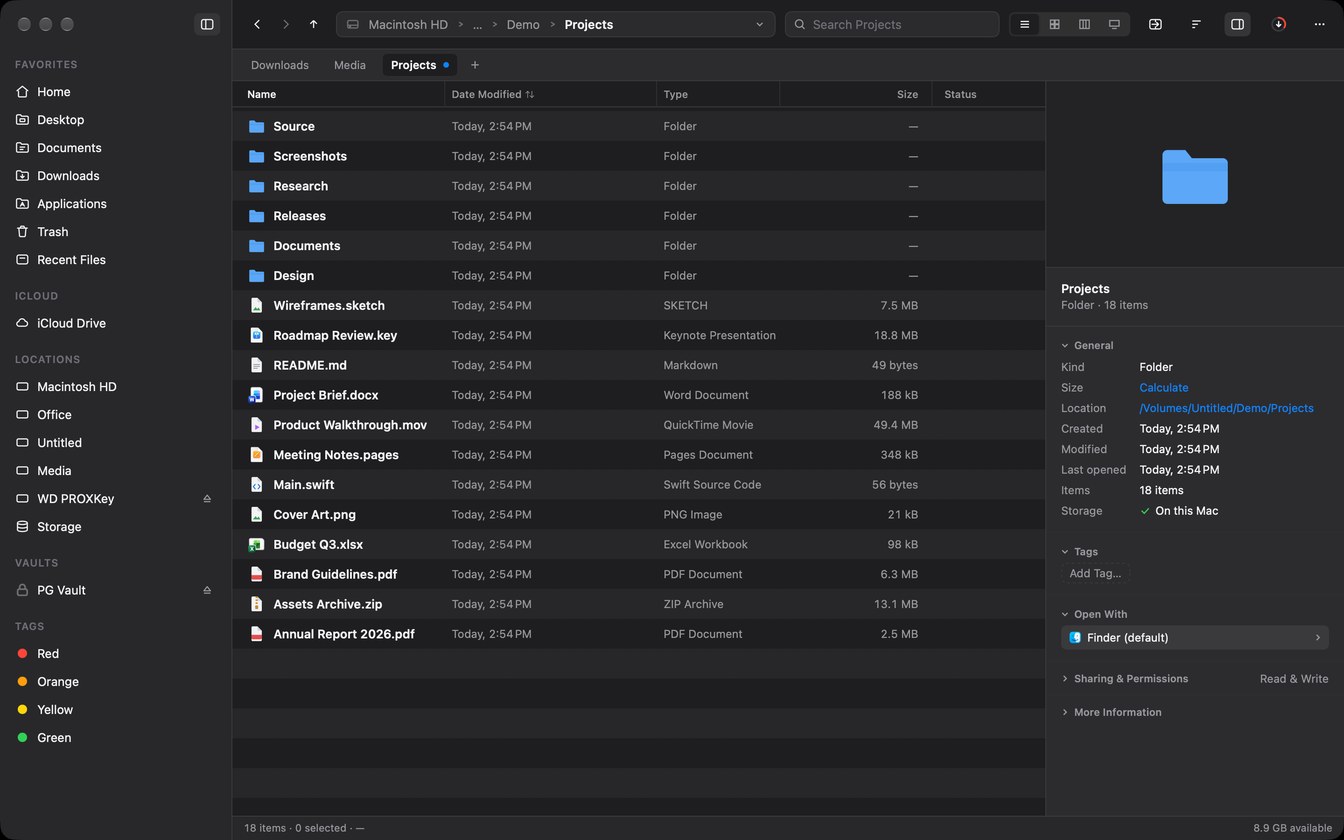The image size is (1344, 840).
Task: Select the Projects tab
Action: pyautogui.click(x=419, y=65)
